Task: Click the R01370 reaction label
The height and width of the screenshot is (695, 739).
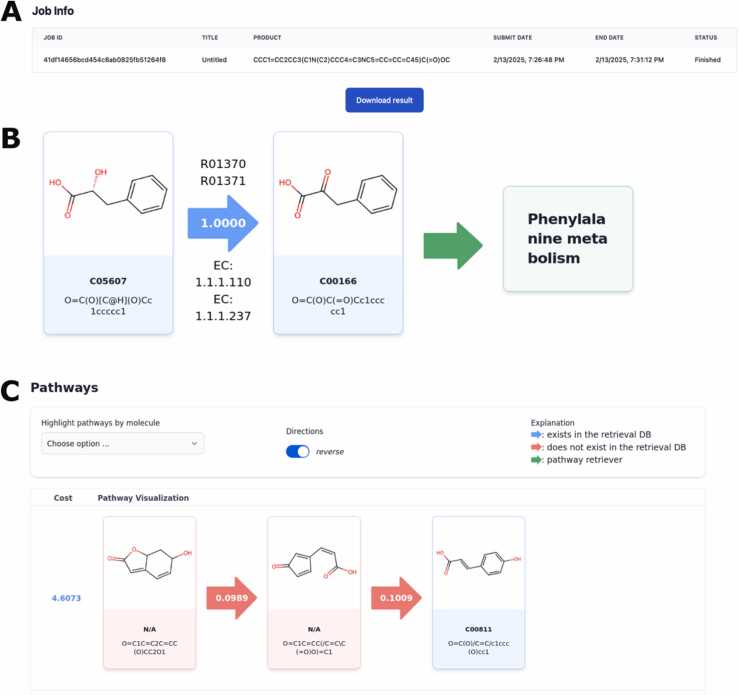Action: point(223,164)
